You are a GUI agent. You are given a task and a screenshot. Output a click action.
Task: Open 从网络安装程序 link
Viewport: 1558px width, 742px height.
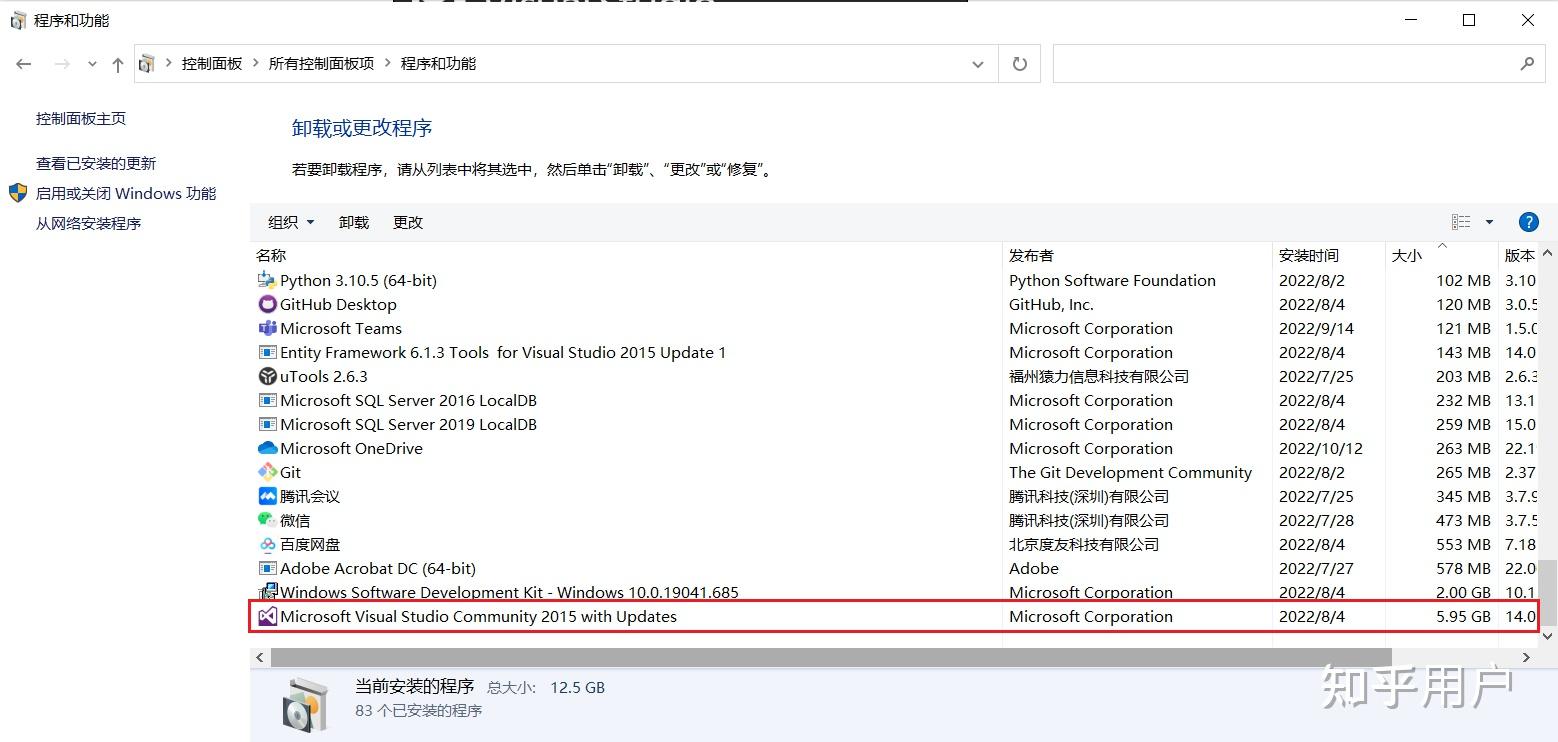89,223
